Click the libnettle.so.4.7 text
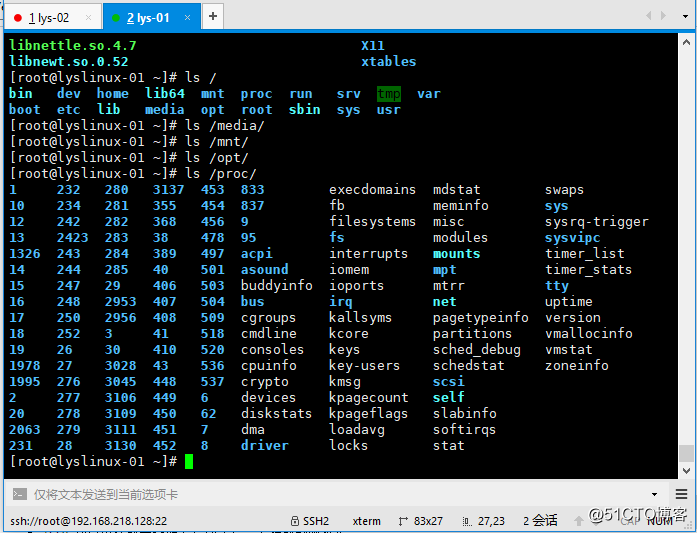Image resolution: width=697 pixels, height=533 pixels. (x=73, y=45)
